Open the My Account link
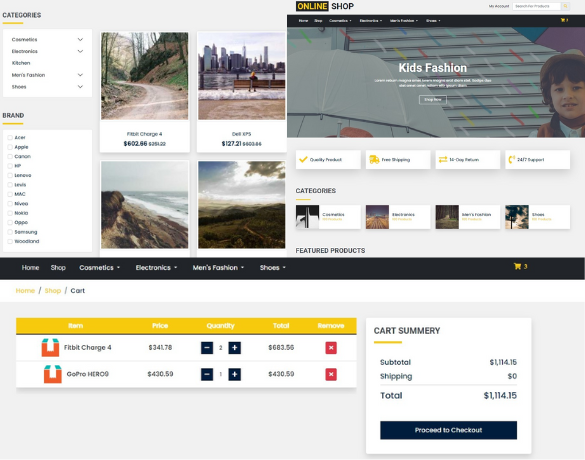 [x=499, y=6]
